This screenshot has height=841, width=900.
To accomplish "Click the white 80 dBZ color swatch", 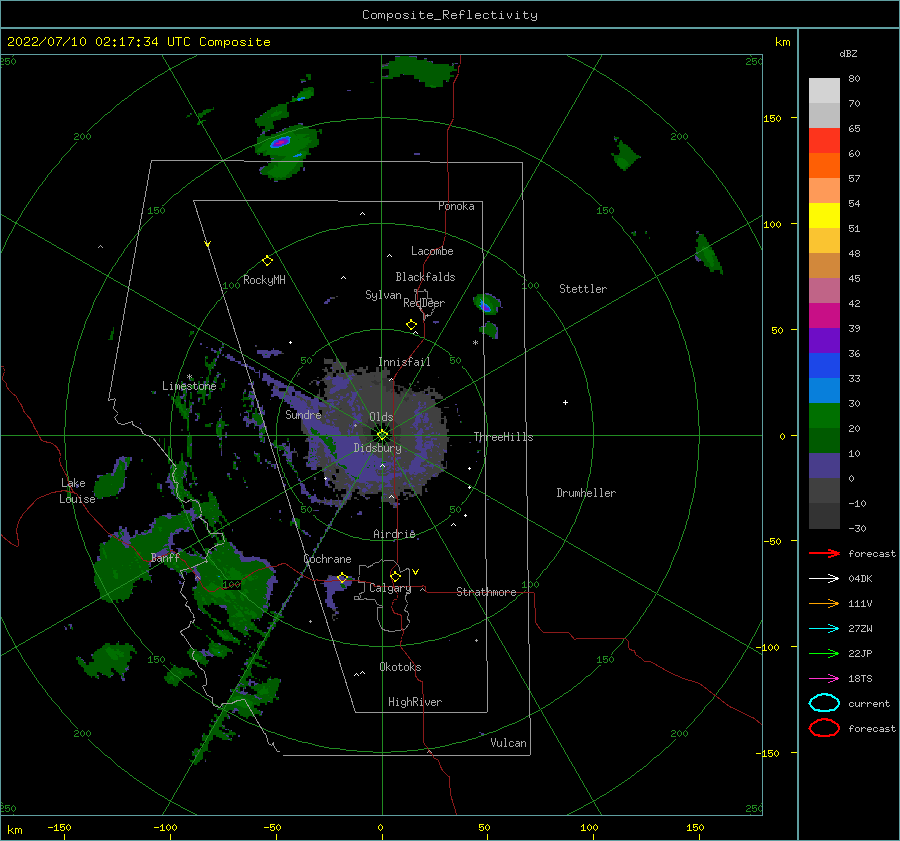I will click(824, 90).
